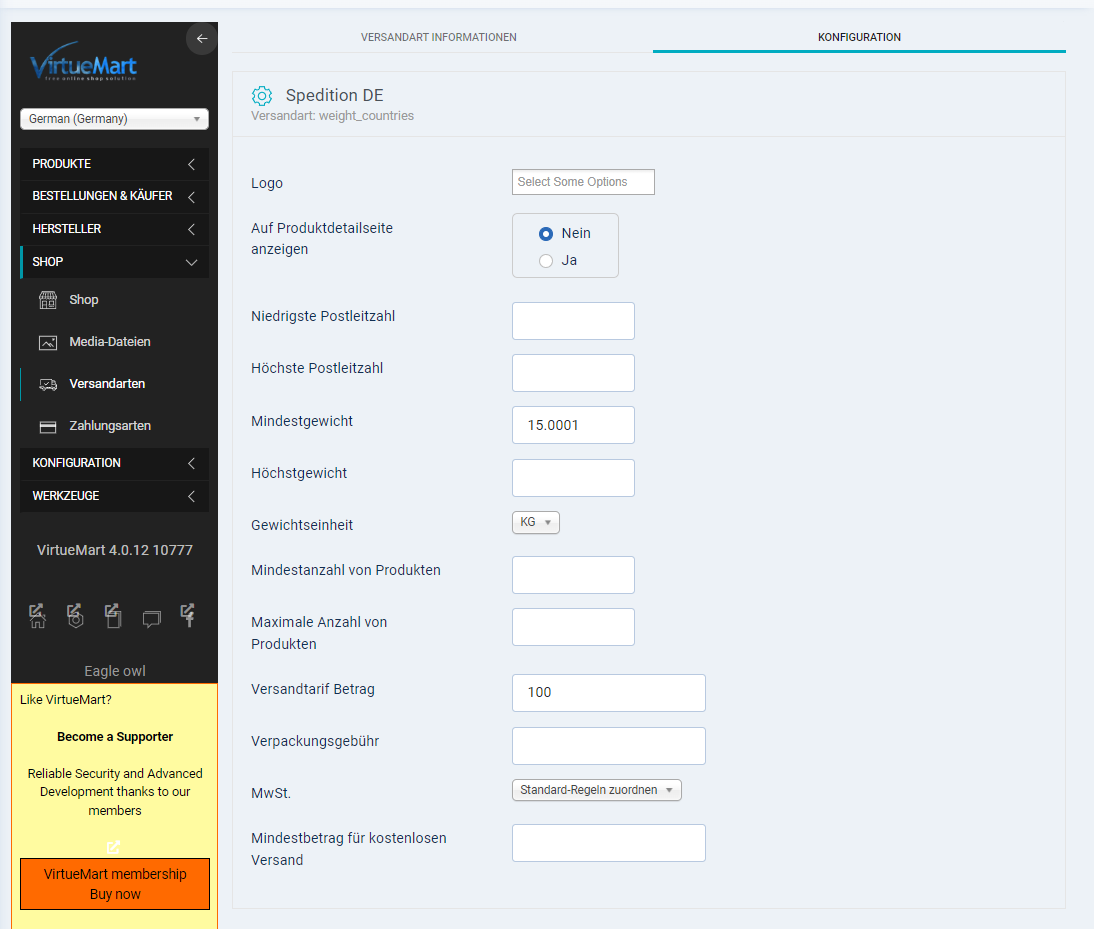Click the documents icon in the sidebar footer
Viewport: 1094px width, 929px height.
113,615
